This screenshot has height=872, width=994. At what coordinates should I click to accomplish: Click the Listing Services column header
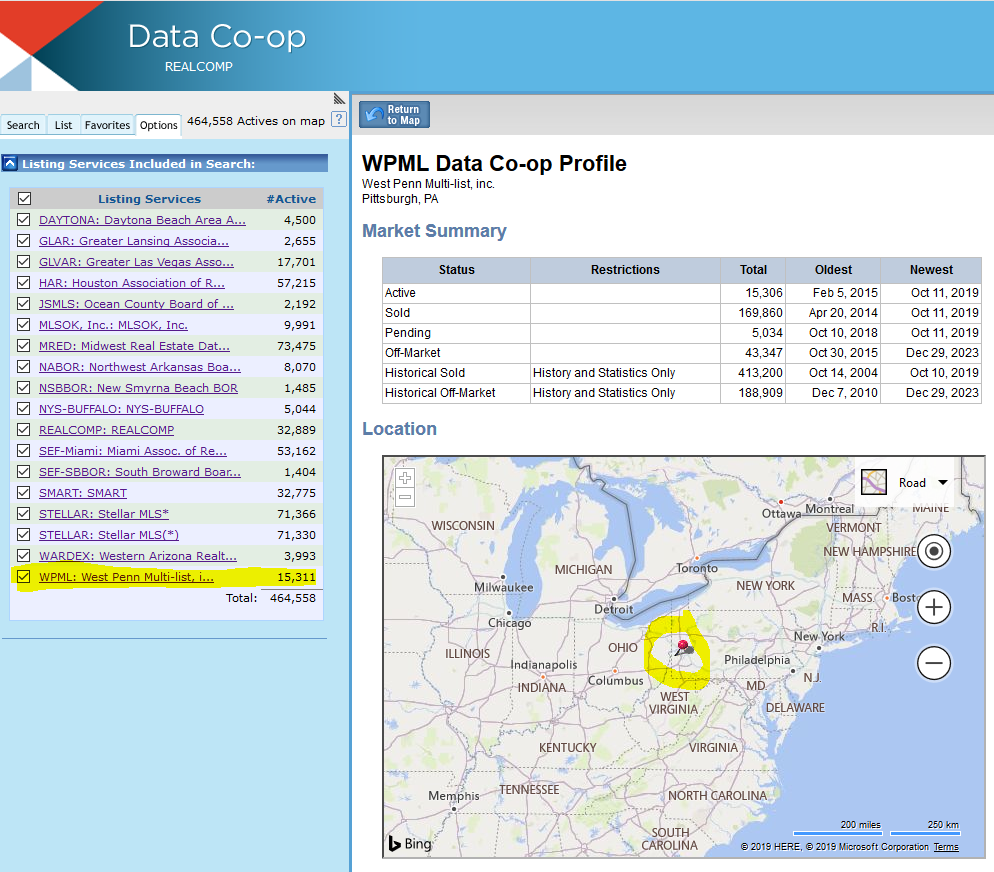tap(150, 199)
